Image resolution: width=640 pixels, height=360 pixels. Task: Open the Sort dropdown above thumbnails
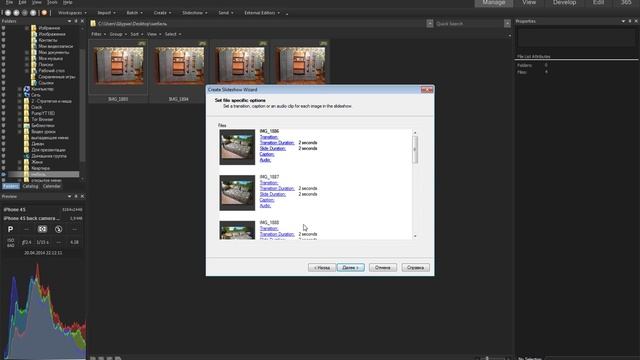click(137, 34)
